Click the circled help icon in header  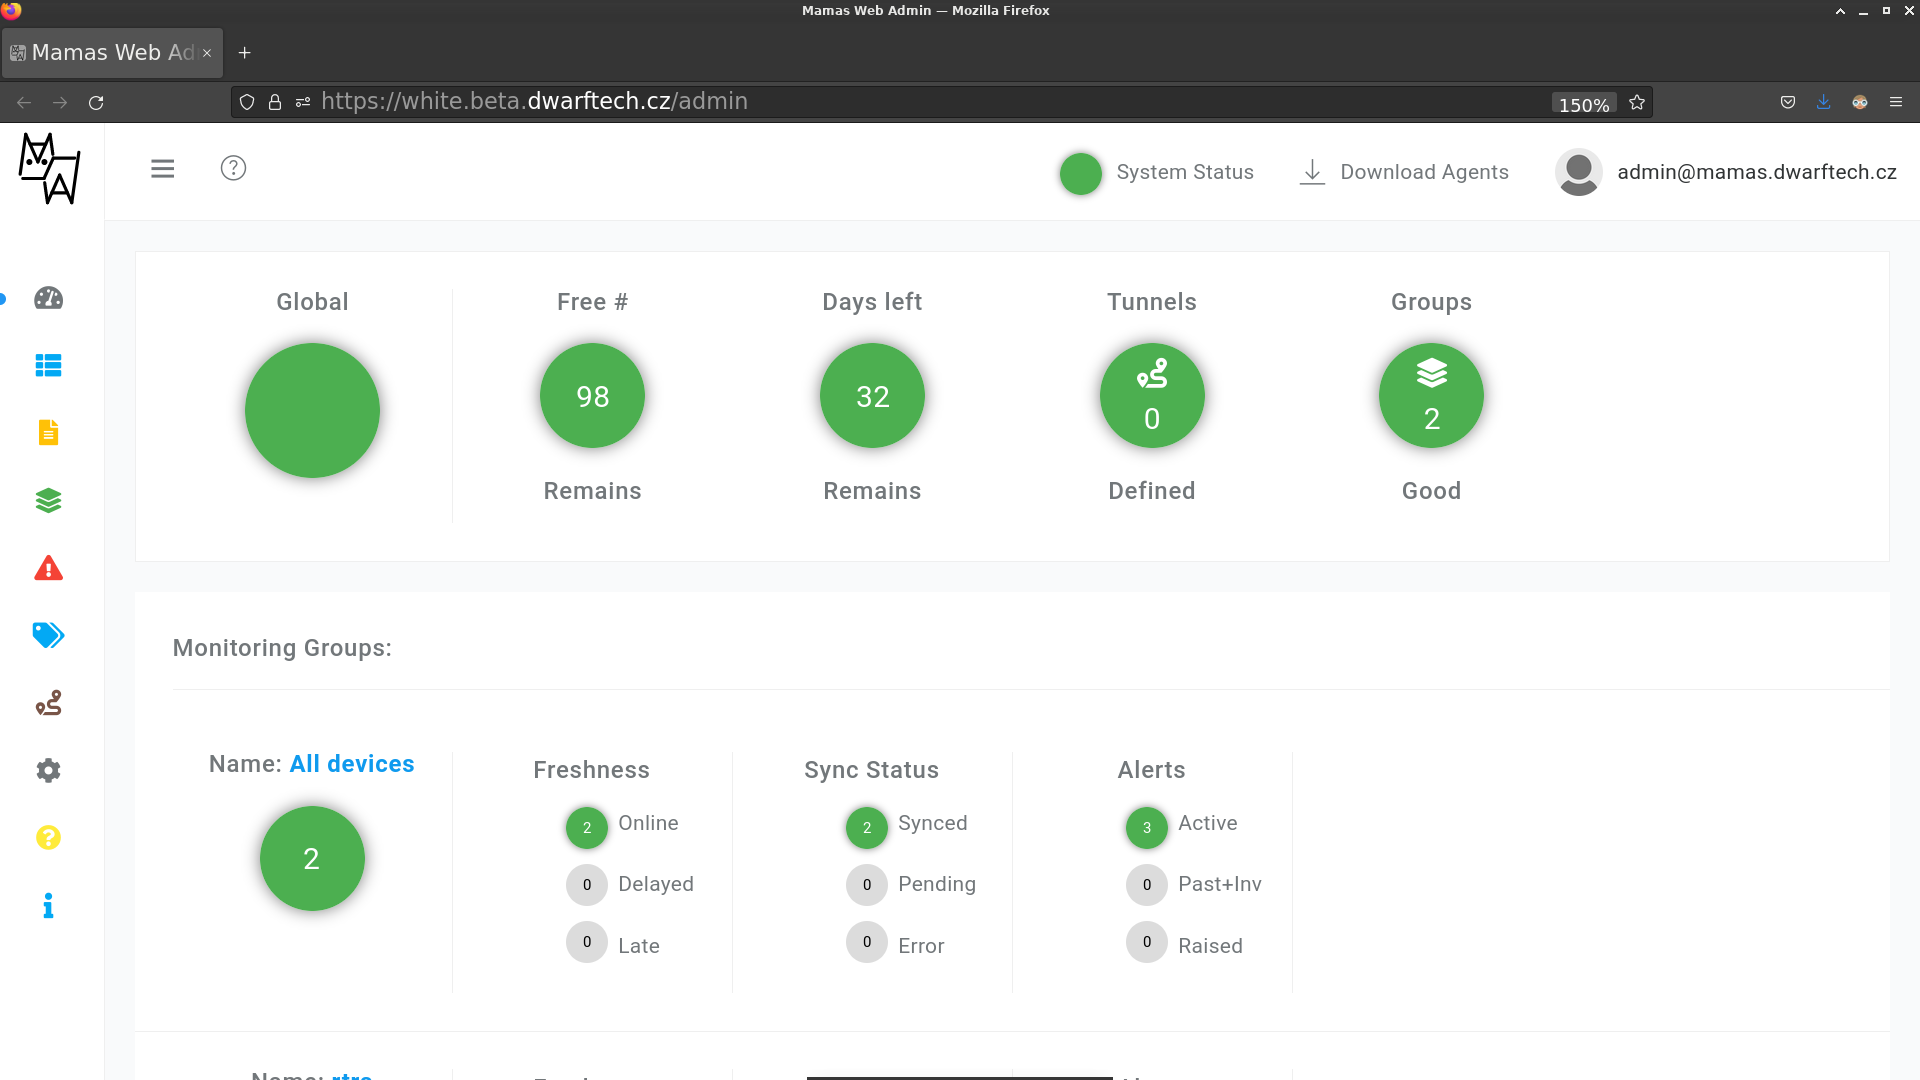pyautogui.click(x=233, y=168)
